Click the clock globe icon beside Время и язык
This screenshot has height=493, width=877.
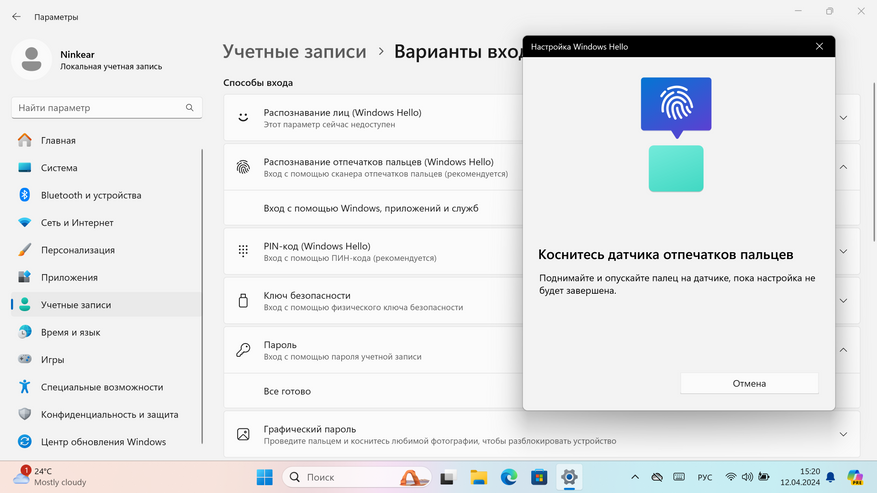[25, 332]
